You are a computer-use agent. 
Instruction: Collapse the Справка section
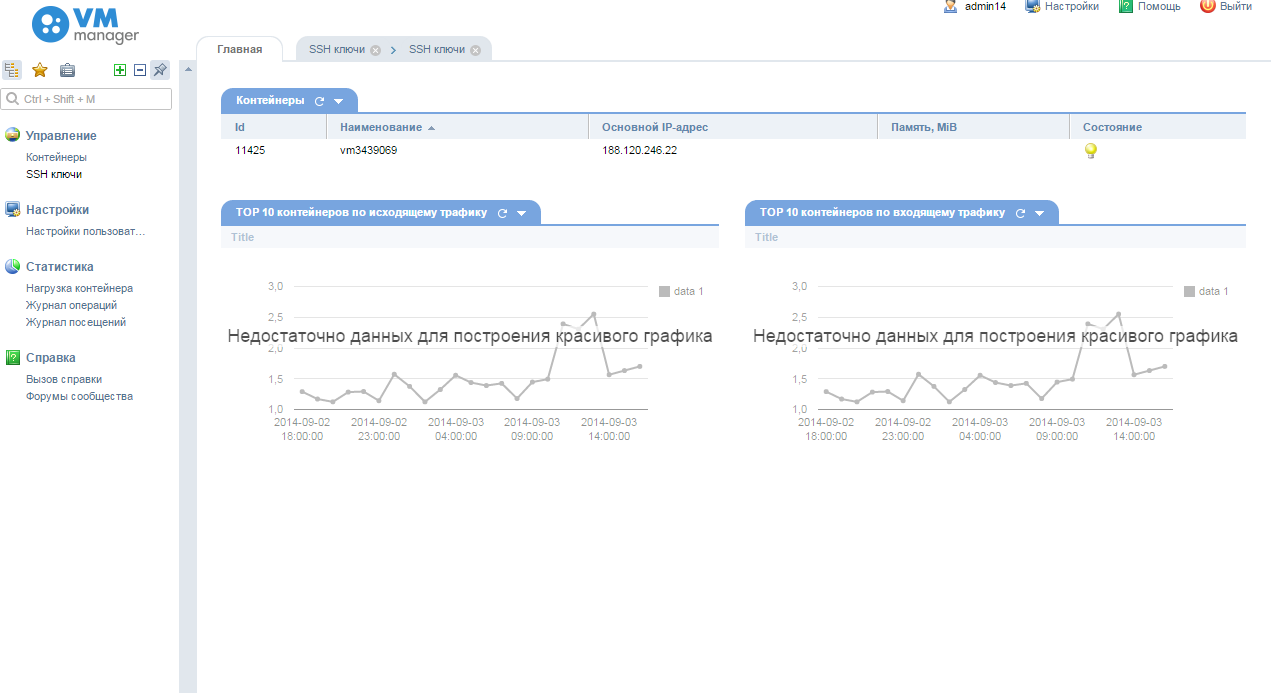pyautogui.click(x=51, y=358)
